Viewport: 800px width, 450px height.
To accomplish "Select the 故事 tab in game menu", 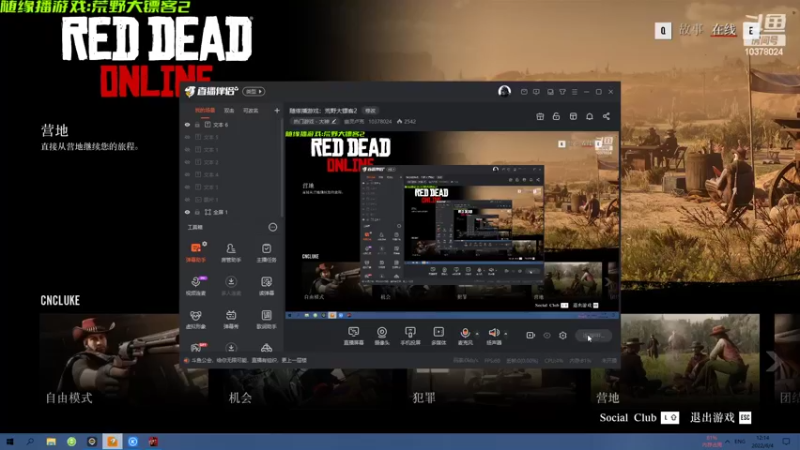I will click(691, 30).
